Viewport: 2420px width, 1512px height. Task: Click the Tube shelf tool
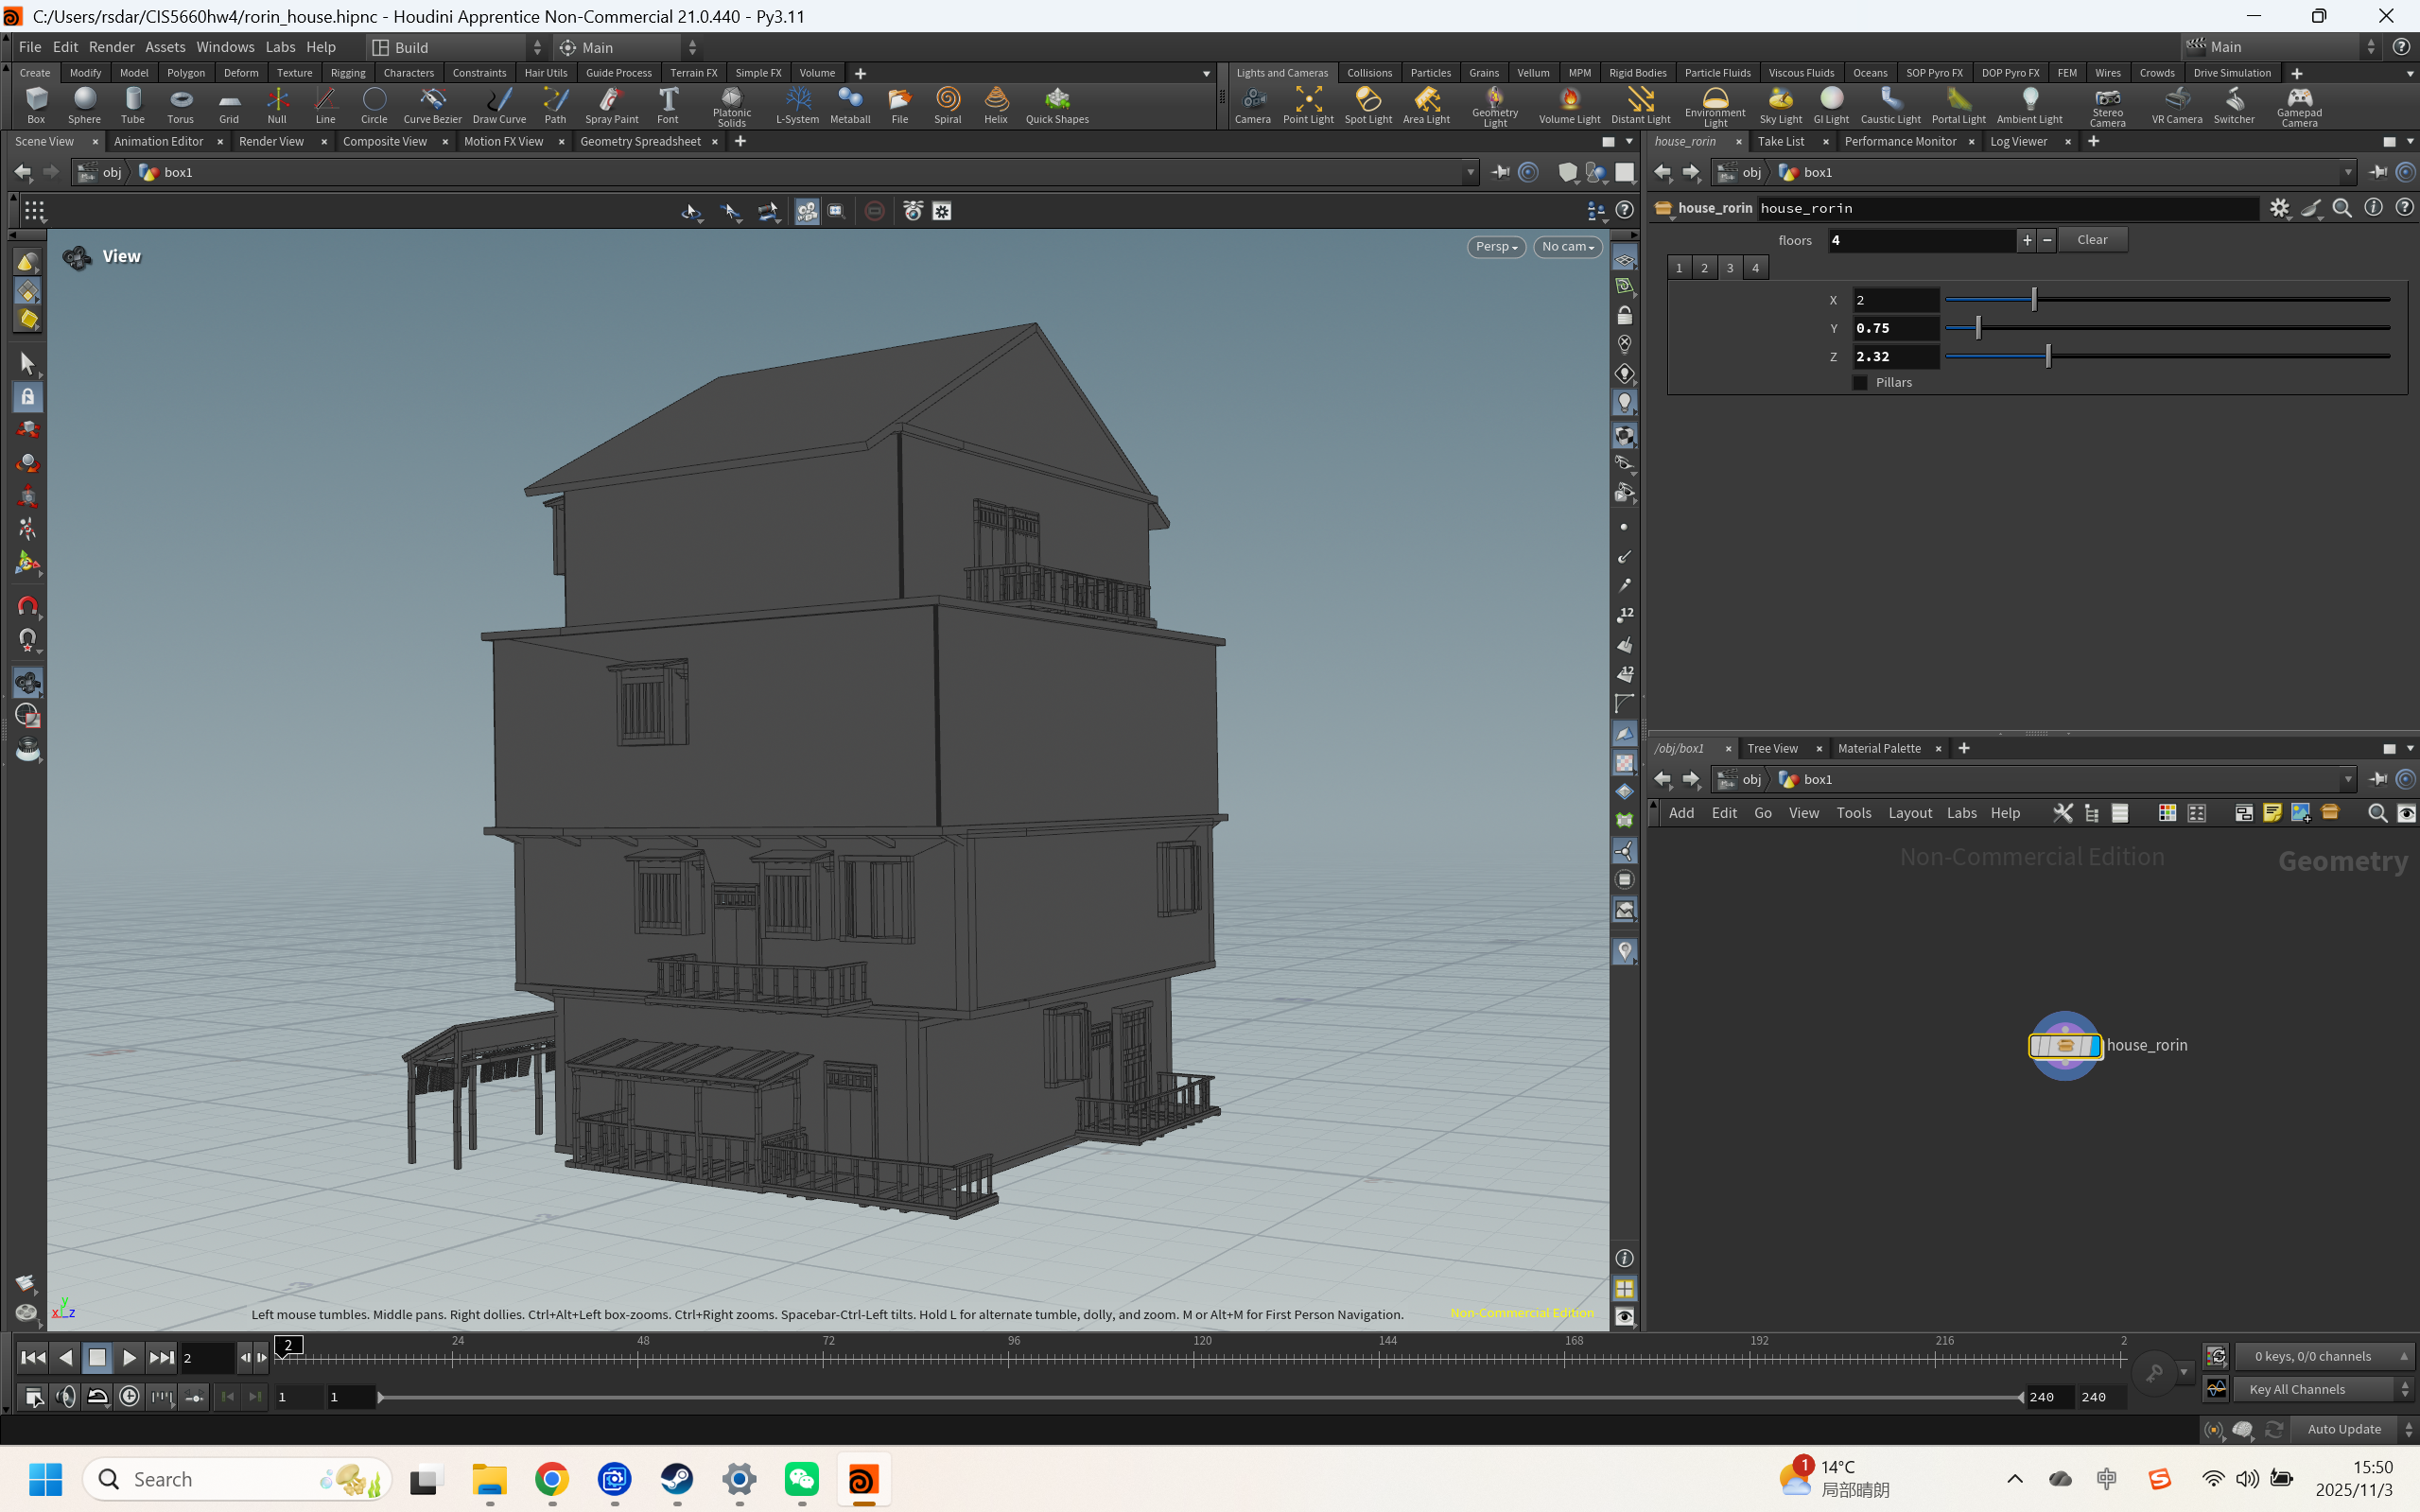pyautogui.click(x=133, y=105)
